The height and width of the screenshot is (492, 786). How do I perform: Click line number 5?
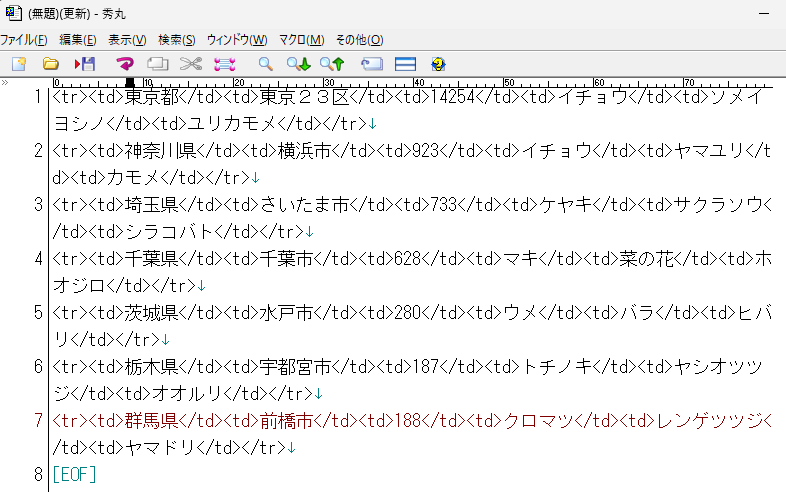[x=39, y=313]
